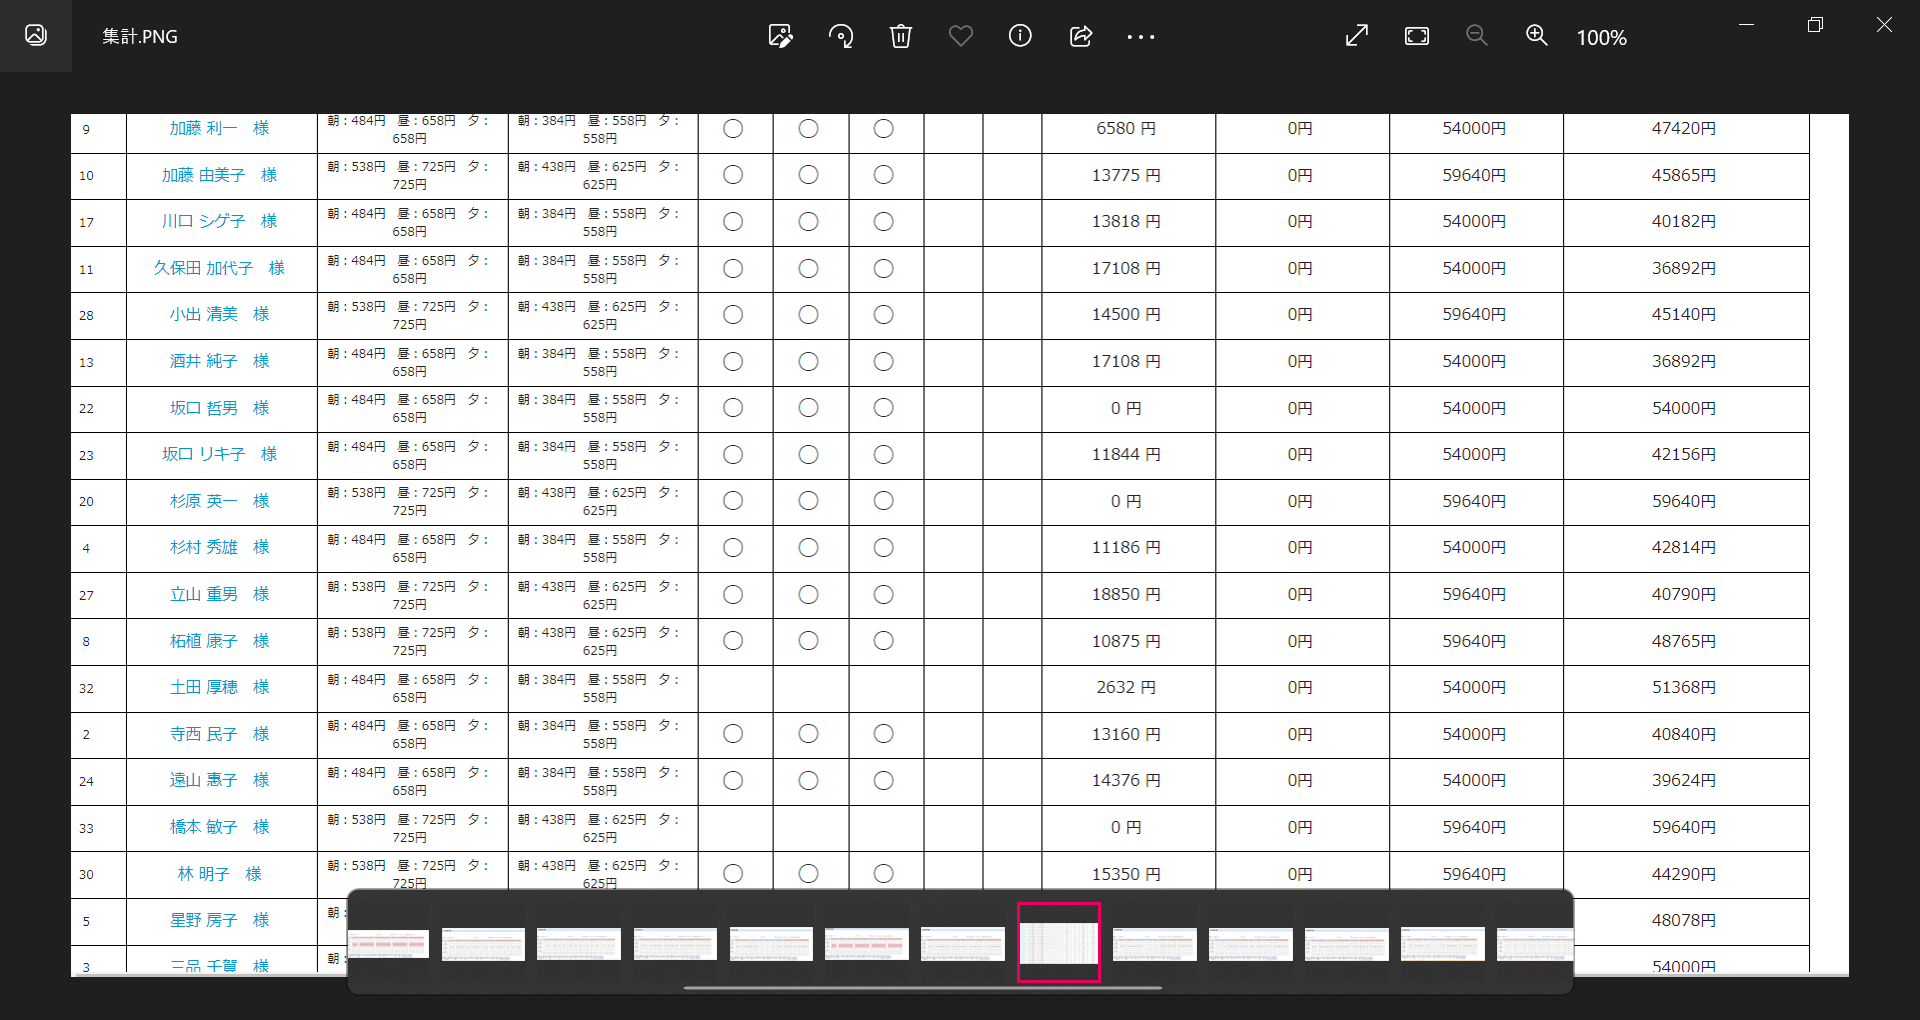This screenshot has height=1020, width=1920.
Task: Show file info panel
Action: point(1020,37)
